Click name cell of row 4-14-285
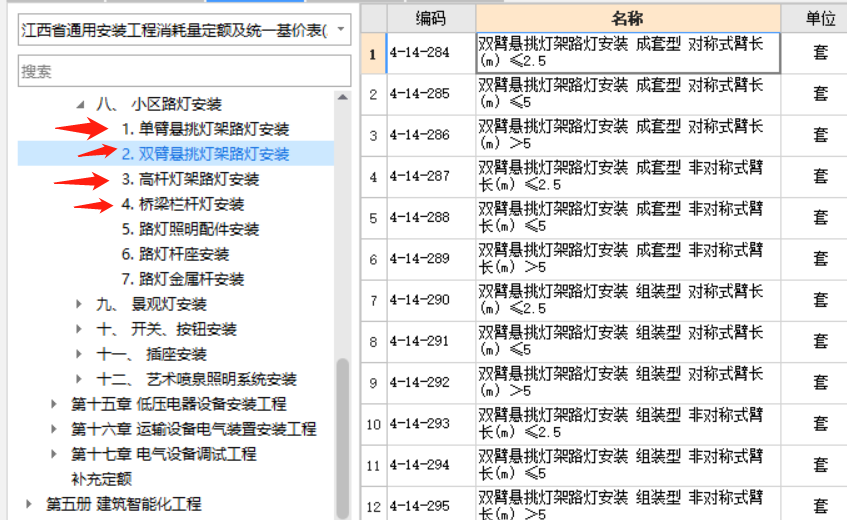 [628, 94]
